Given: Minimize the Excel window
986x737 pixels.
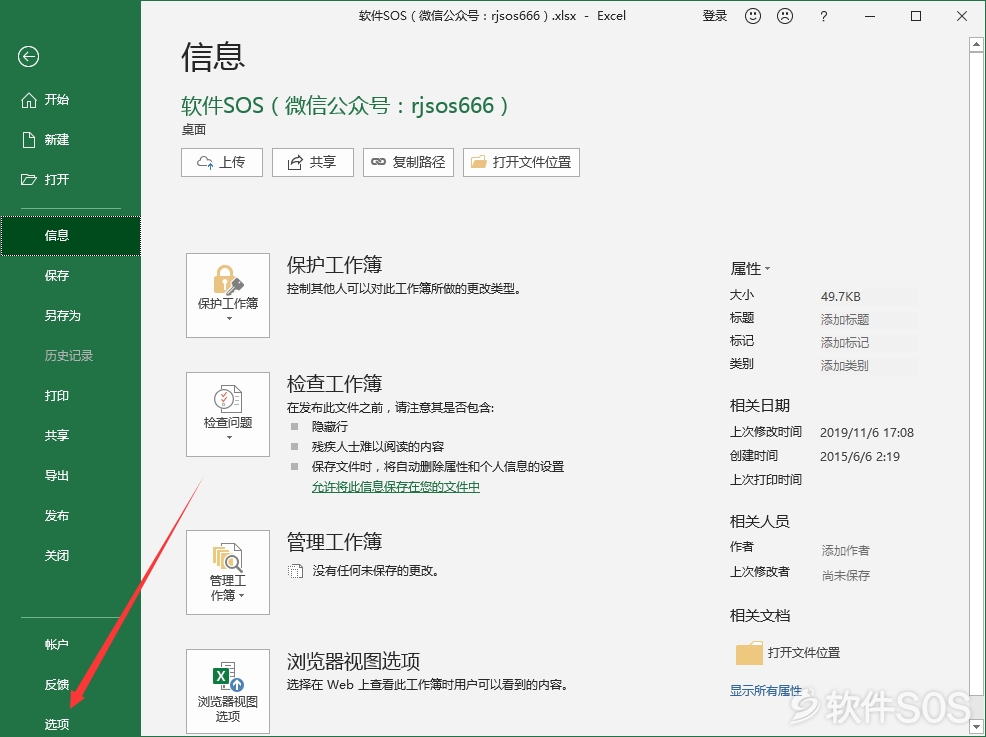Looking at the screenshot, I should coord(870,16).
